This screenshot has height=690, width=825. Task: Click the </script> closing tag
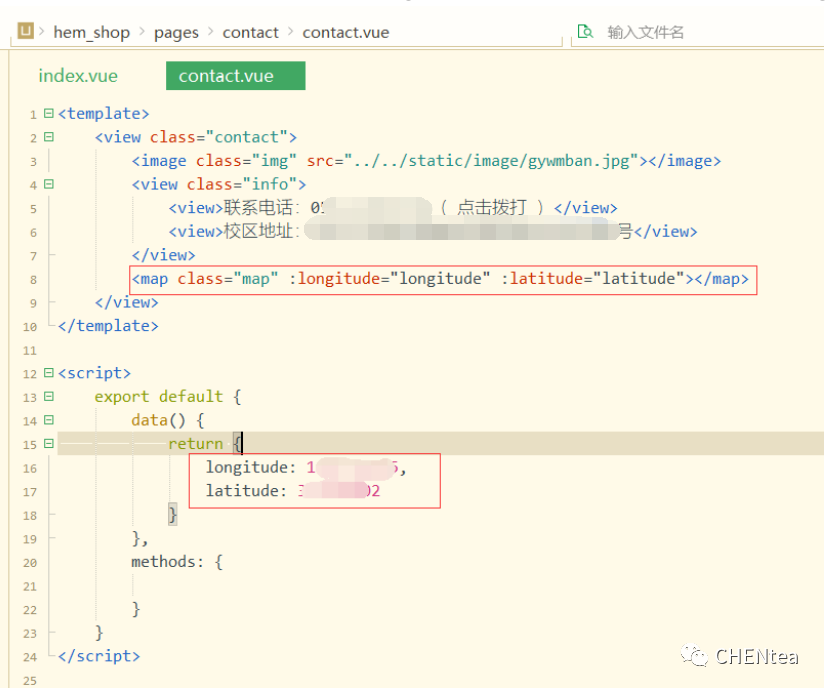point(99,656)
